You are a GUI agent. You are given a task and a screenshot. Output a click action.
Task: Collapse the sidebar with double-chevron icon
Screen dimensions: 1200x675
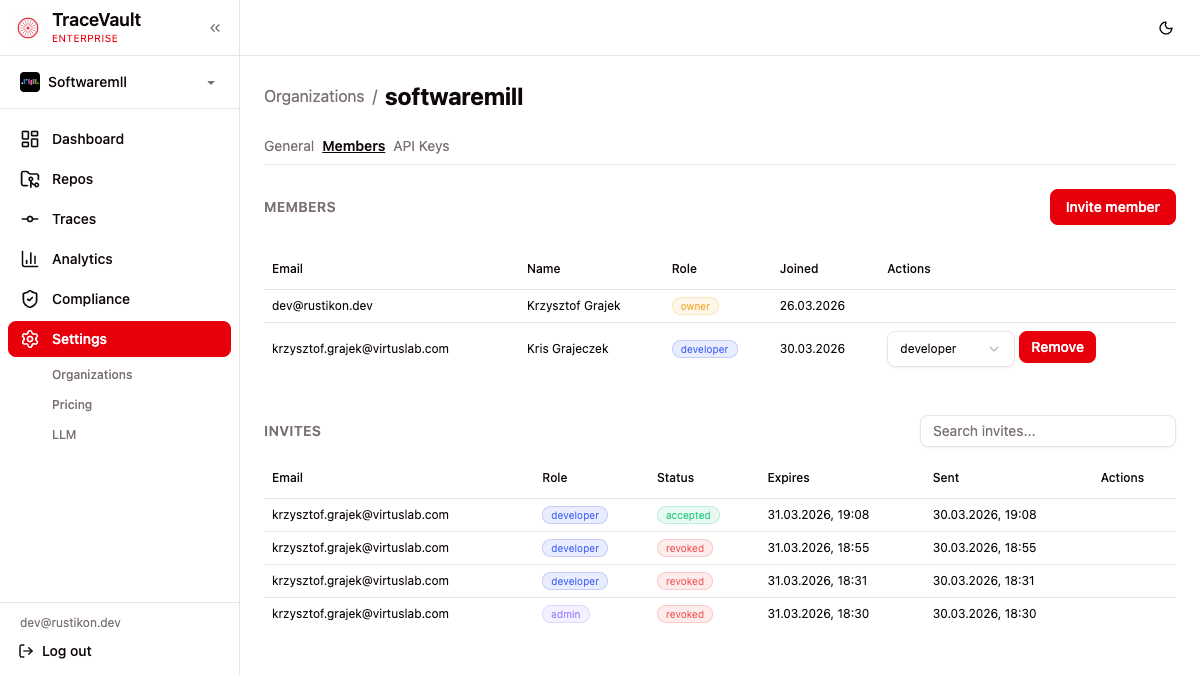pyautogui.click(x=214, y=28)
